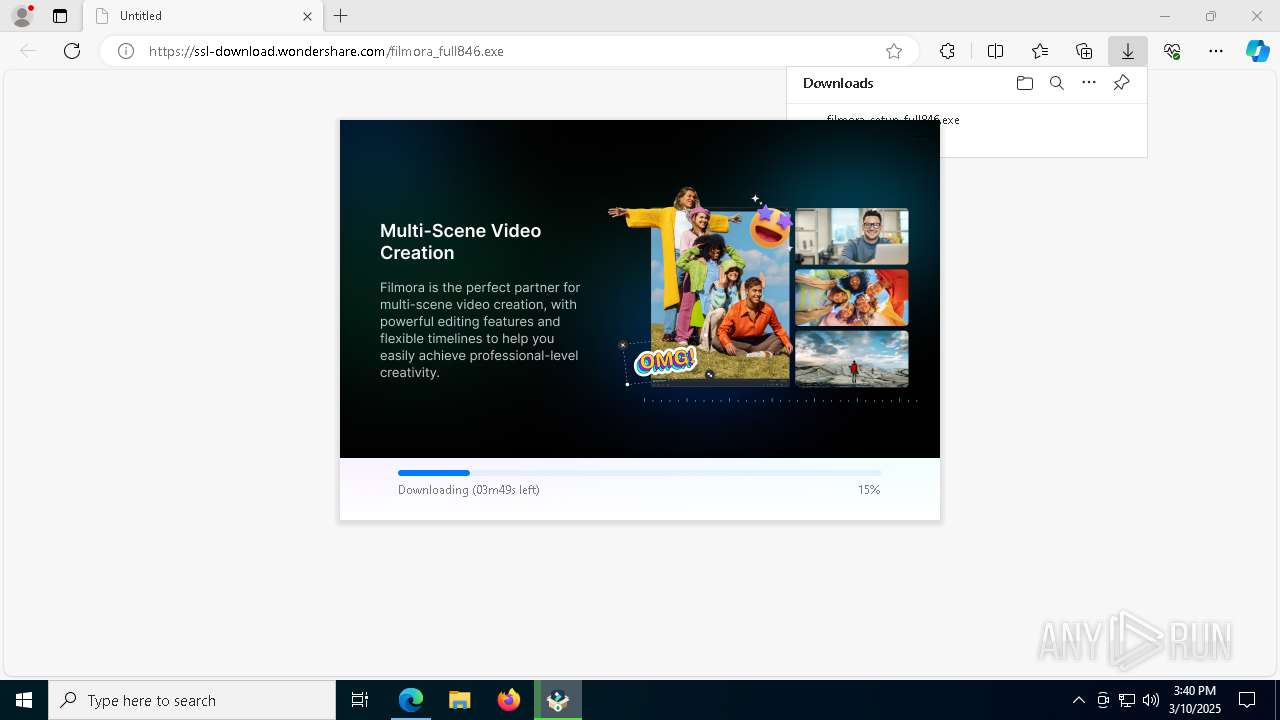Click the 15% progress value
Viewport: 1280px width, 720px height.
click(869, 490)
